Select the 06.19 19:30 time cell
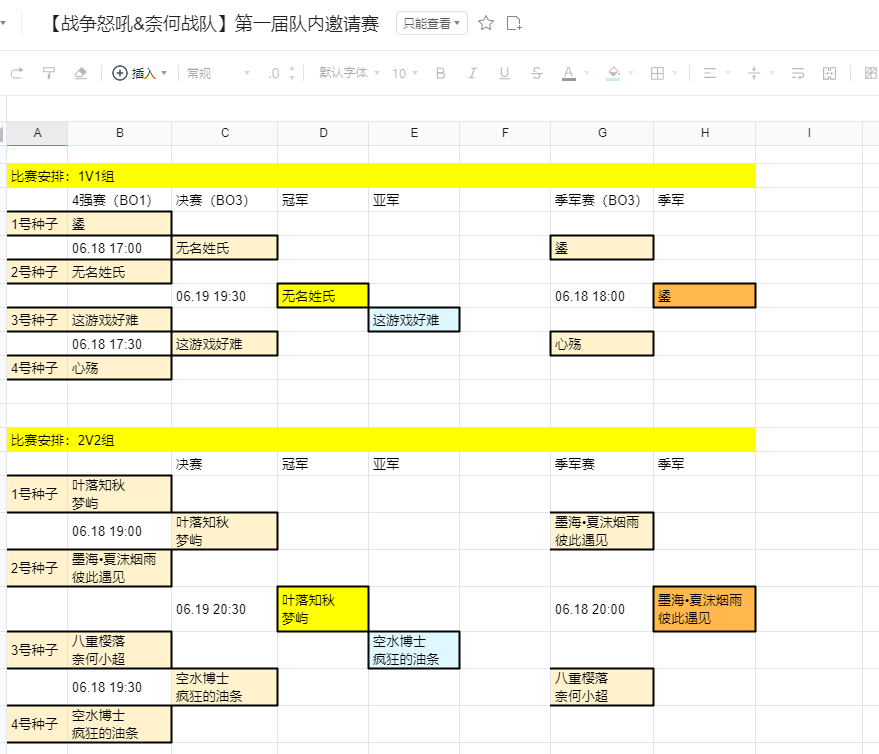 tap(224, 296)
